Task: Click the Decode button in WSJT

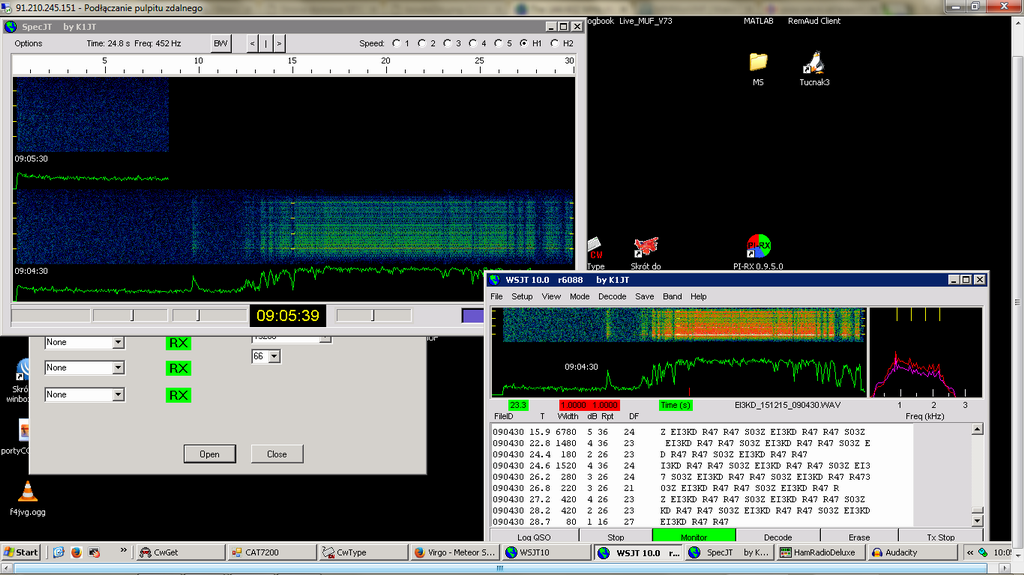Action: tap(778, 537)
